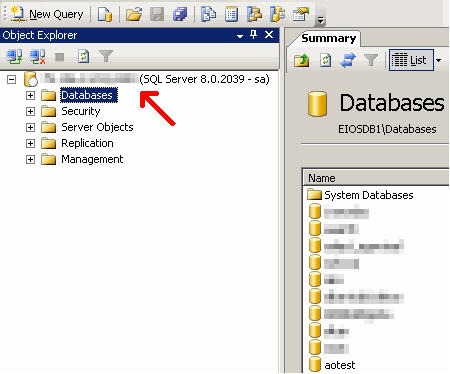450x374 pixels.
Task: Close the Object Explorer panel
Action: pos(269,34)
